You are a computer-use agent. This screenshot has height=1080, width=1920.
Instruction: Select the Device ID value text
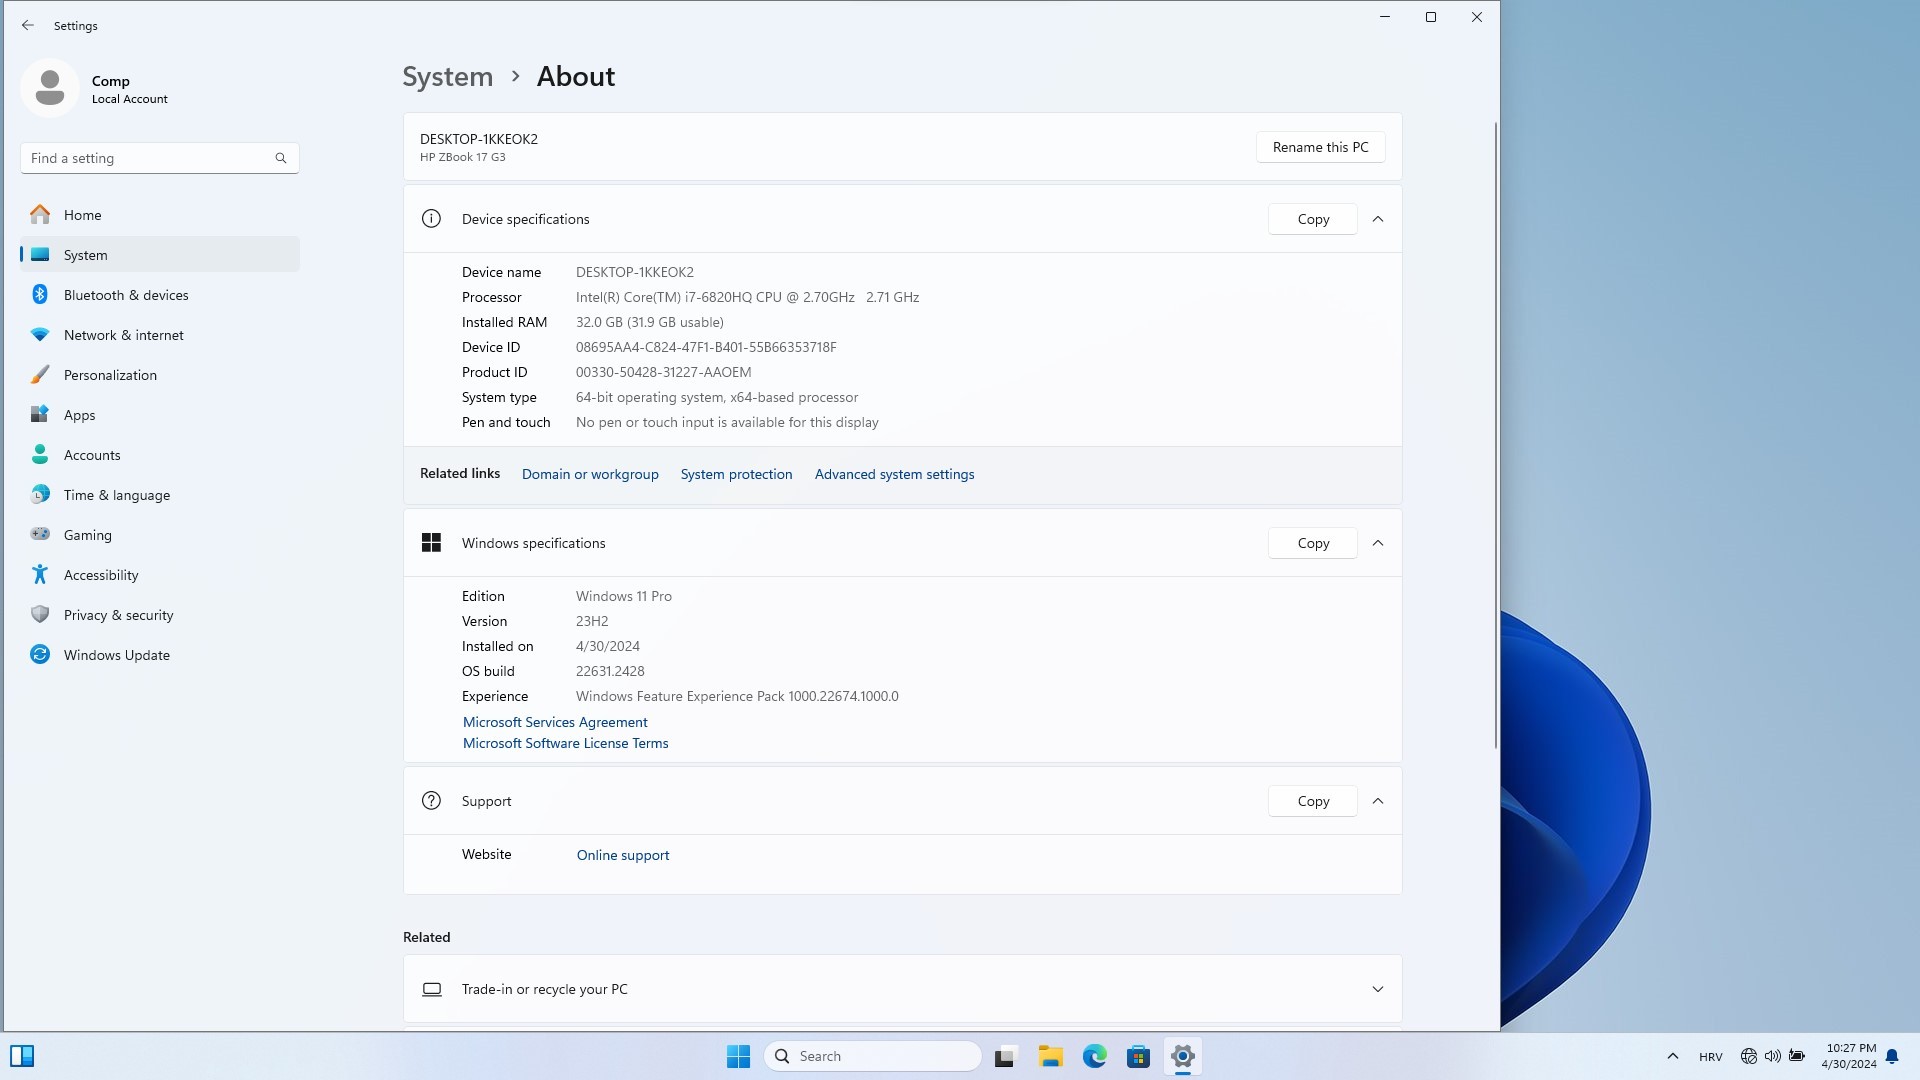tap(706, 347)
